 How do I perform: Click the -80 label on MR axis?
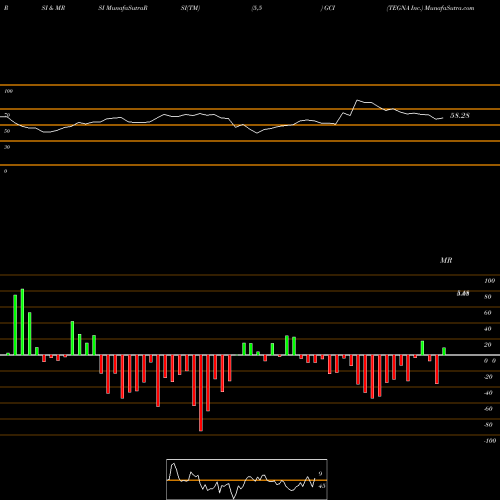[x=488, y=425]
